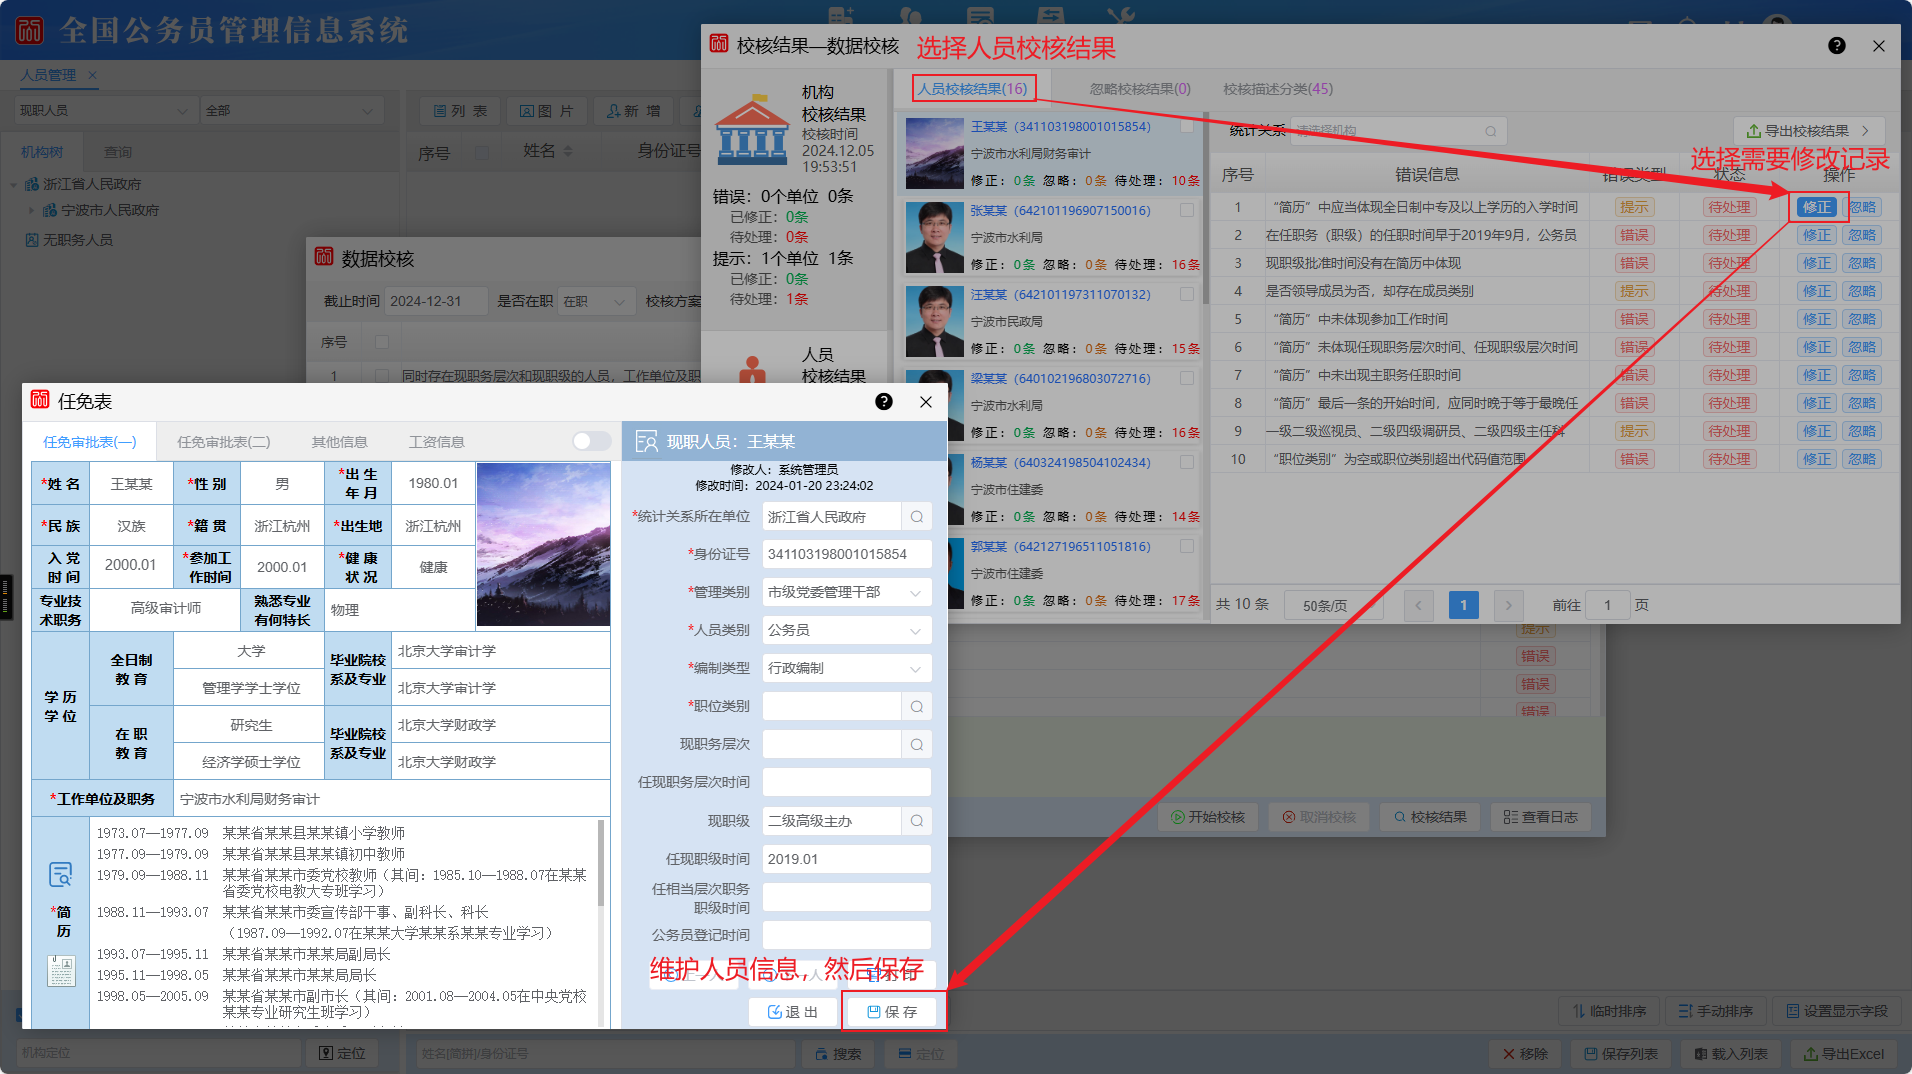Click help icon in 校核结果 dialog
Image resolution: width=1912 pixels, height=1074 pixels.
(1836, 46)
